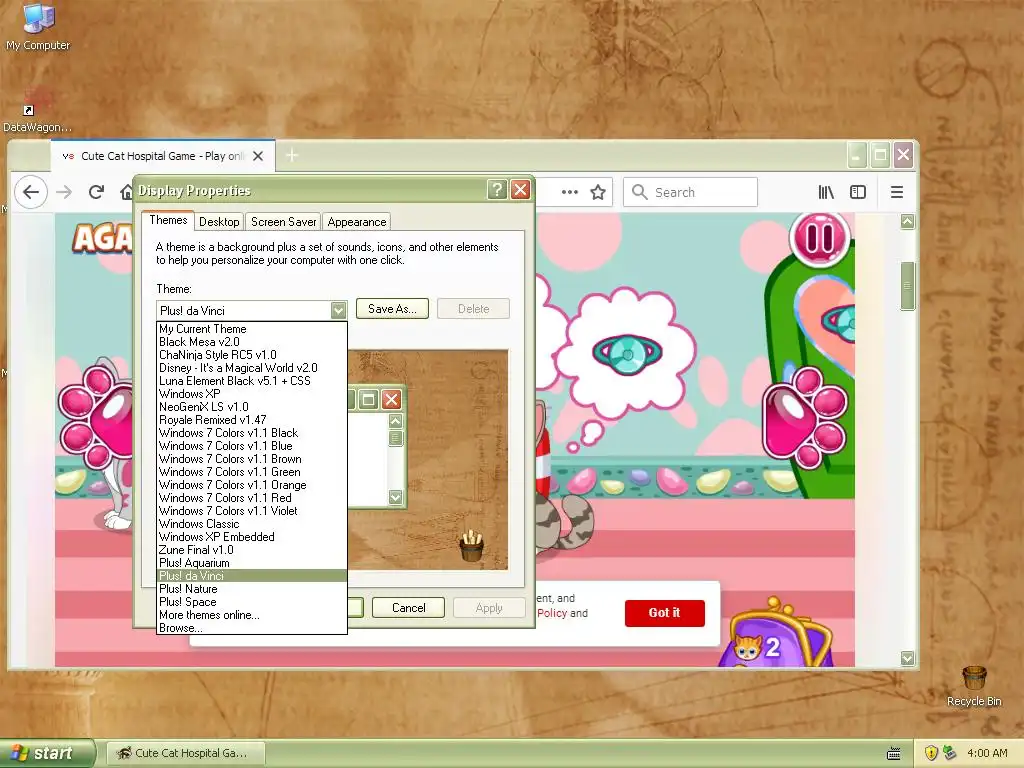Image resolution: width=1024 pixels, height=768 pixels.
Task: Pause the game with the pink button
Action: [x=820, y=237]
